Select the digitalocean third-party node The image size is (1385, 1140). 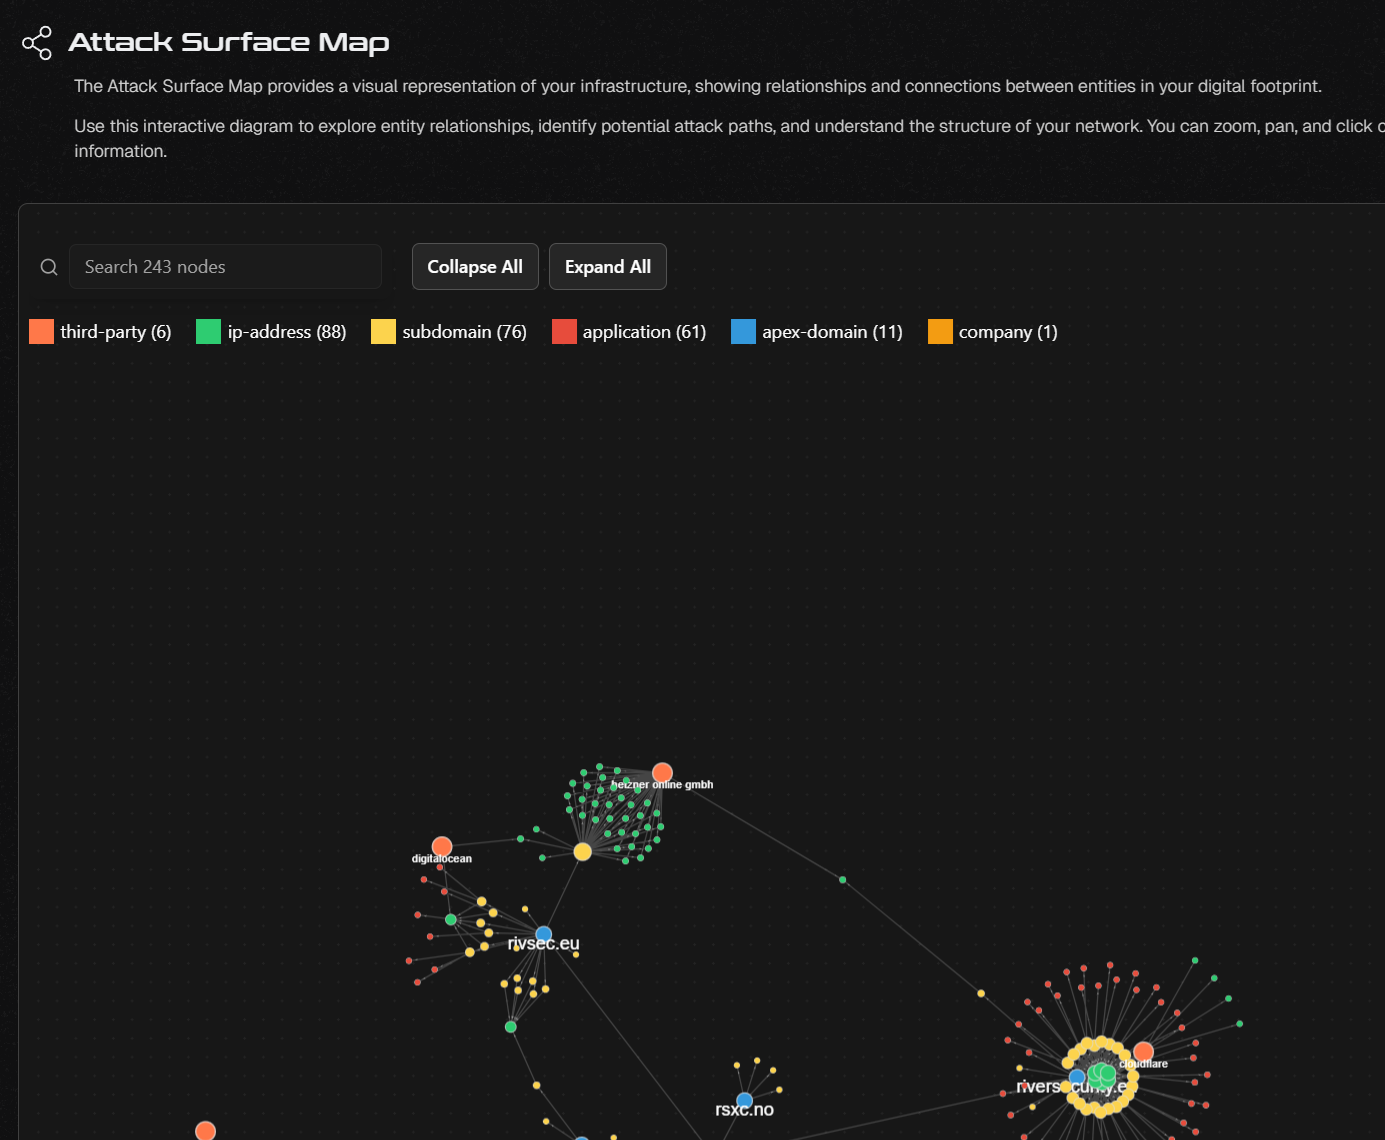pyautogui.click(x=442, y=847)
